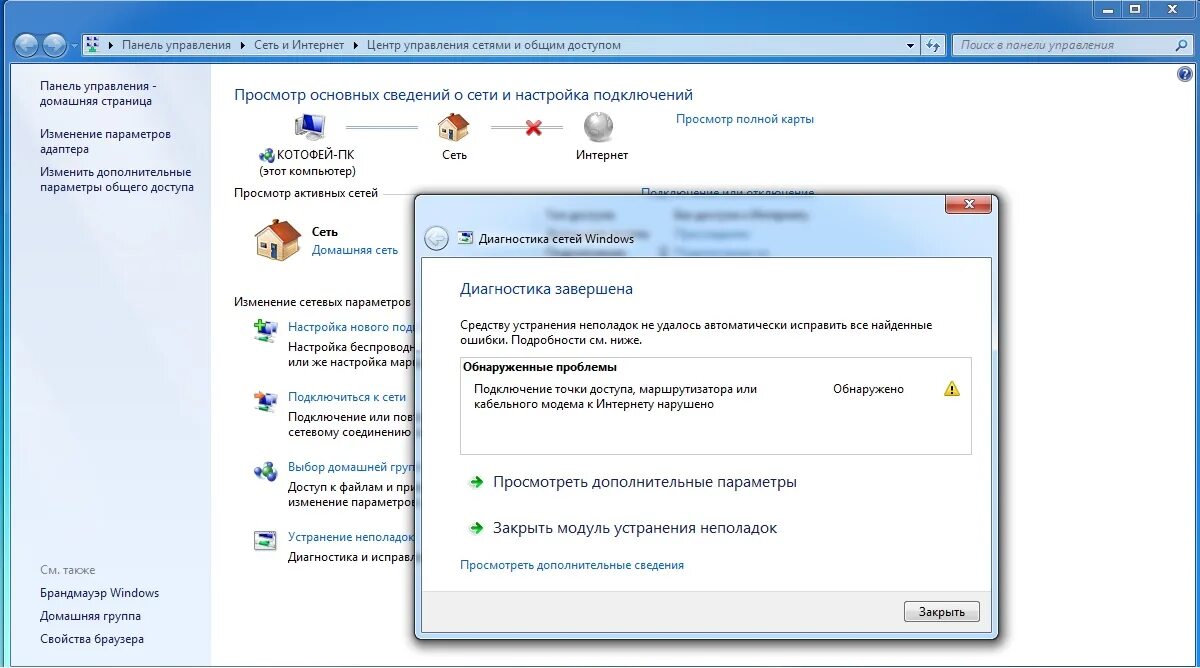
Task: Open Изменить дополнительные параметры общего доступа link
Action: click(117, 180)
